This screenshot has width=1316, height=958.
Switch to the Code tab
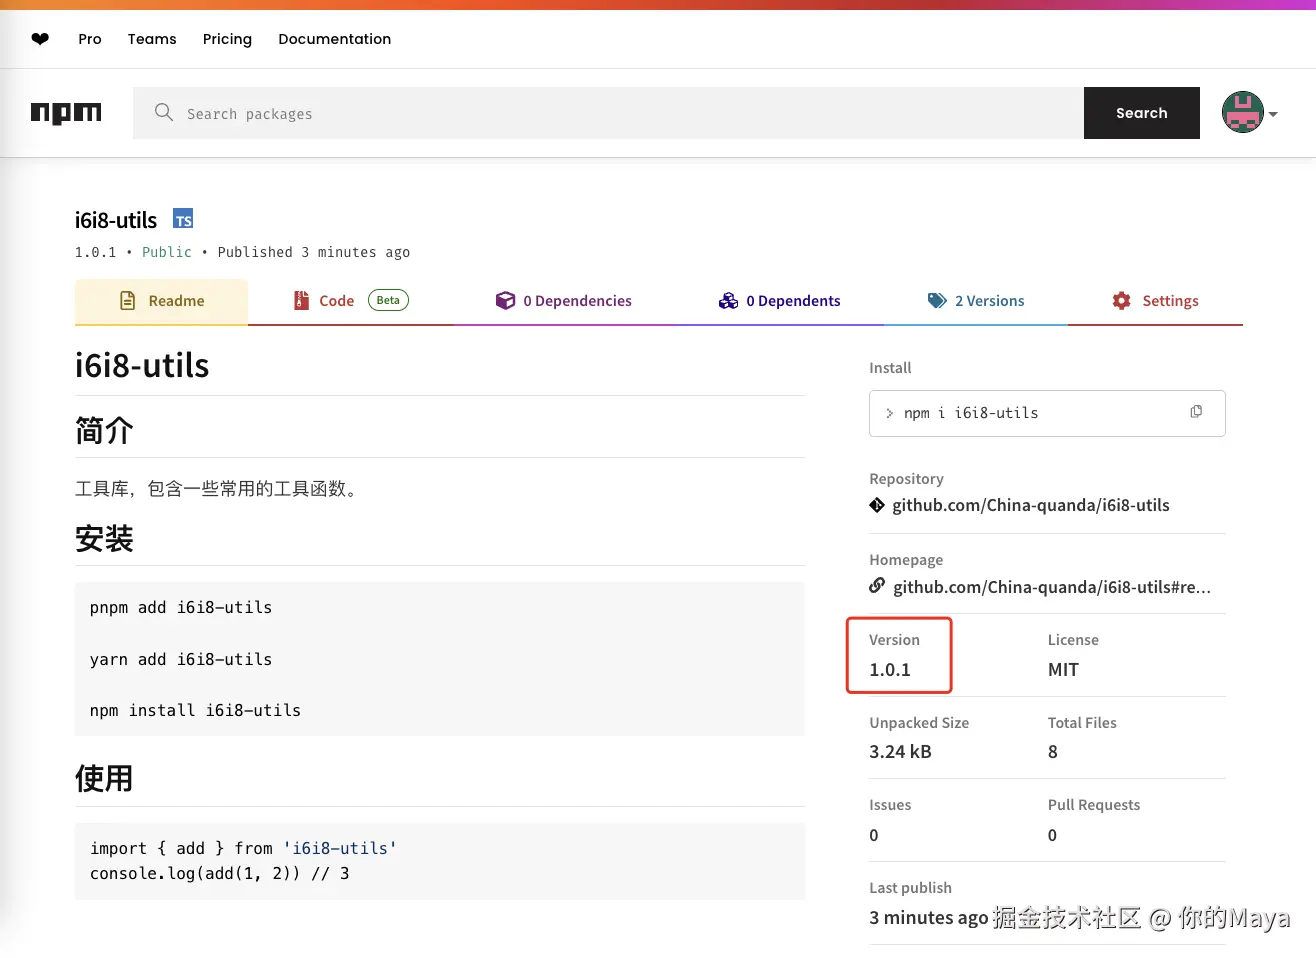coord(337,300)
